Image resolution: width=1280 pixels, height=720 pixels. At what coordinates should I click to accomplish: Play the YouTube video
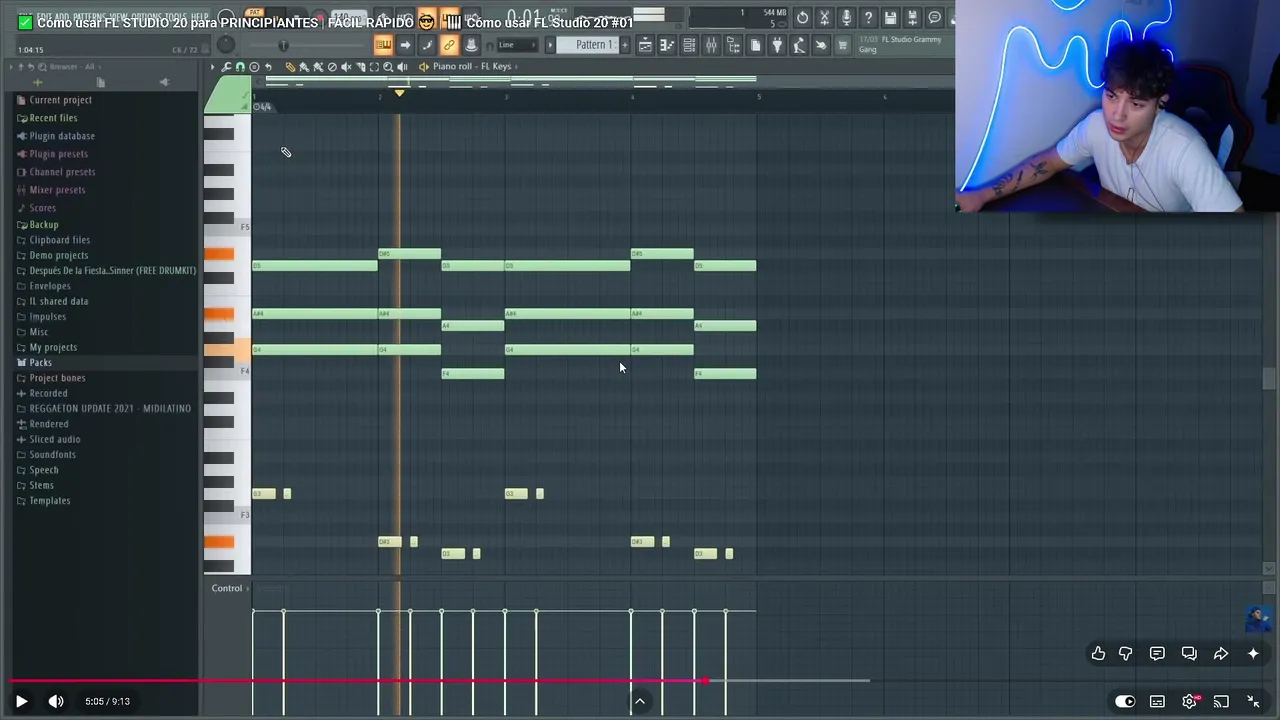21,701
